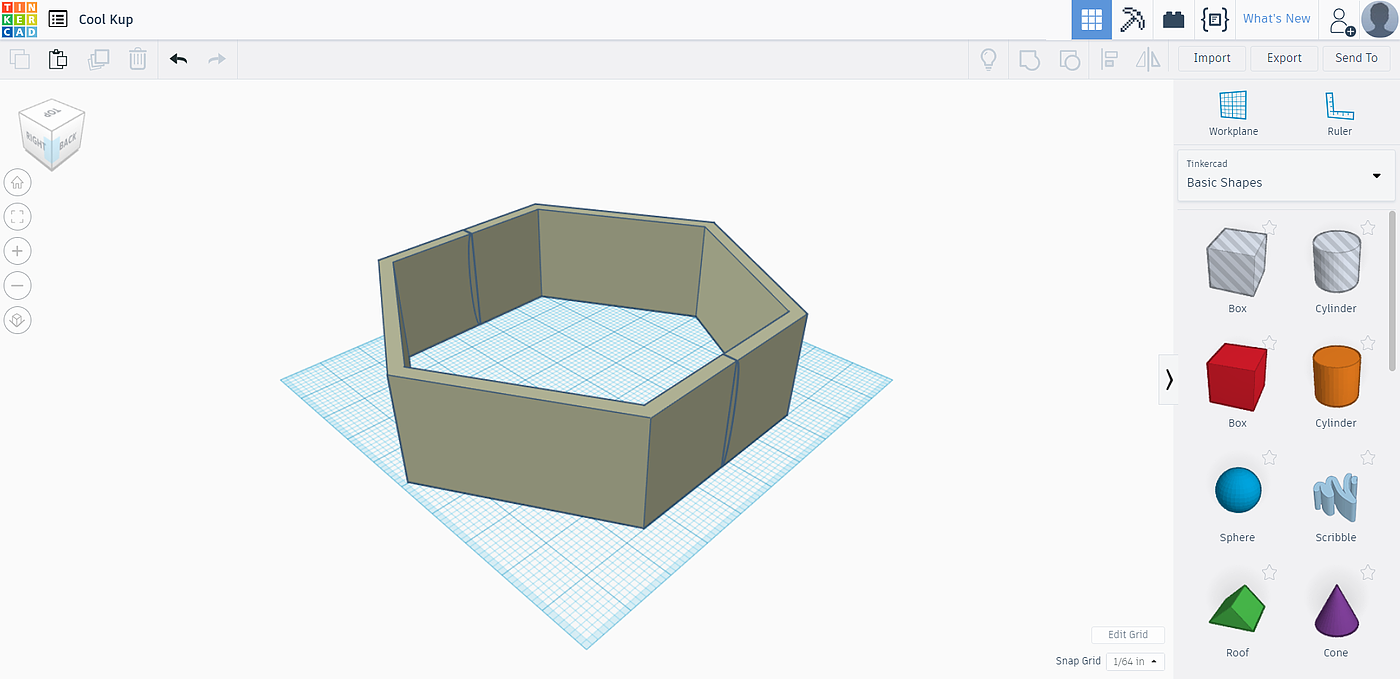Click the Edit Grid button
Image resolution: width=1400 pixels, height=679 pixels.
1127,634
